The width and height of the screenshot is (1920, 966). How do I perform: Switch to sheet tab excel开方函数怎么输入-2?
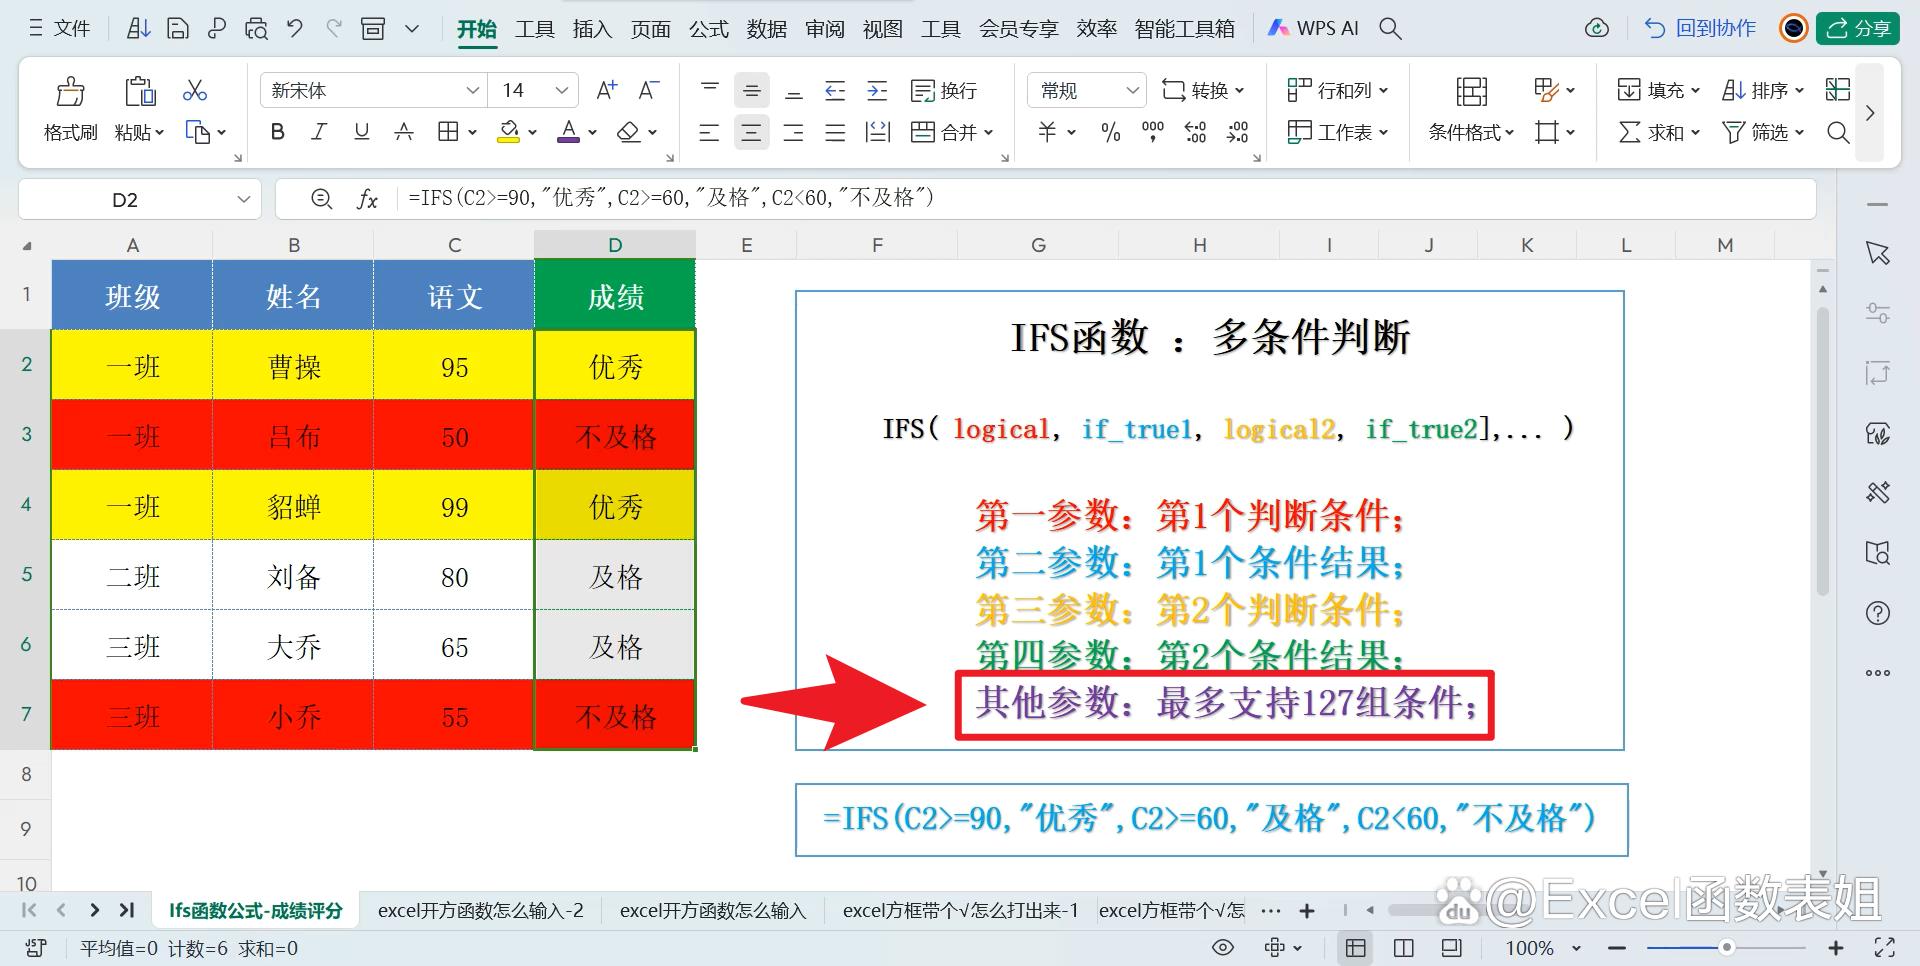480,911
